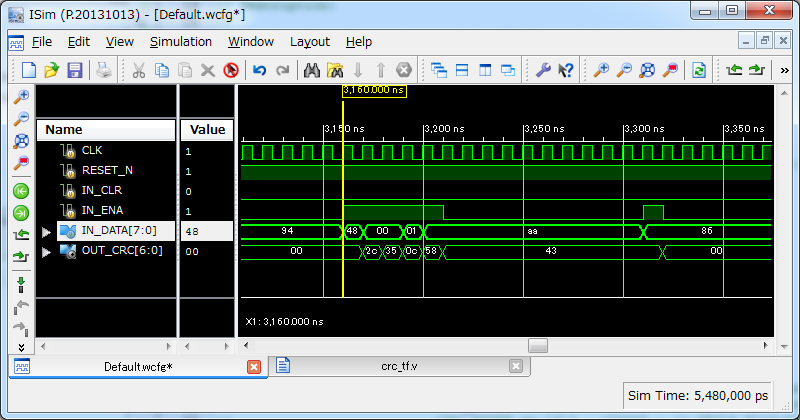Switch to the Default.wcfg* tab
Viewport: 800px width, 420px height.
[138, 367]
